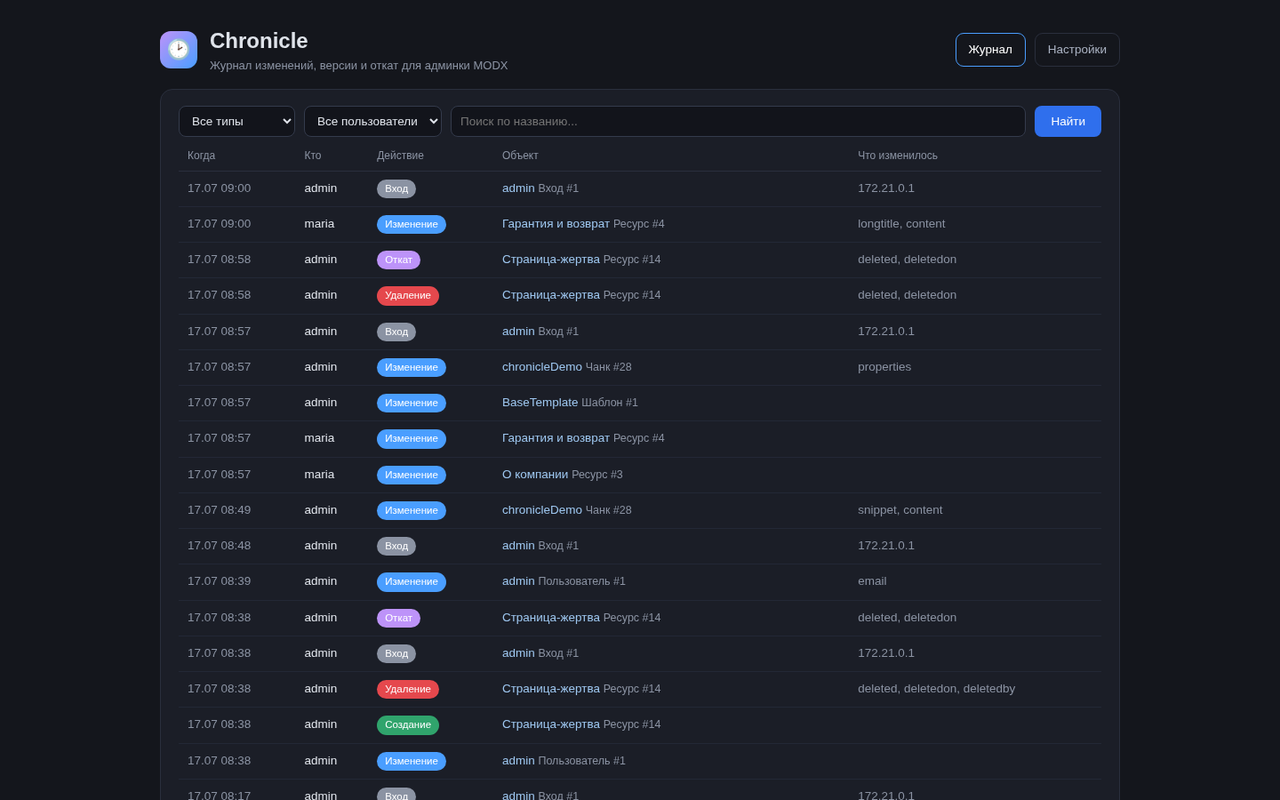This screenshot has width=1280, height=800.
Task: Click the red "Удаление" badge in the 08:58 row
Action: point(408,296)
